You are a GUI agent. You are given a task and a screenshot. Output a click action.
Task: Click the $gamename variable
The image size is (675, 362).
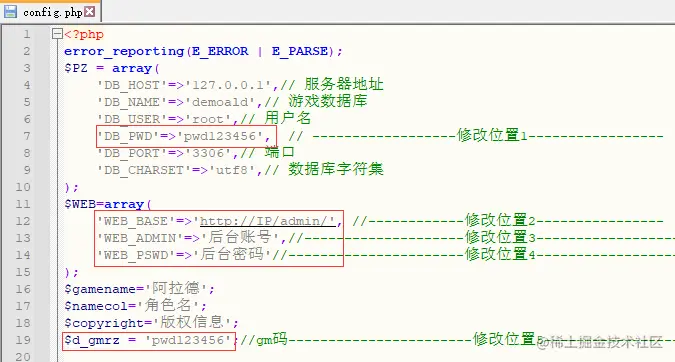click(100, 289)
